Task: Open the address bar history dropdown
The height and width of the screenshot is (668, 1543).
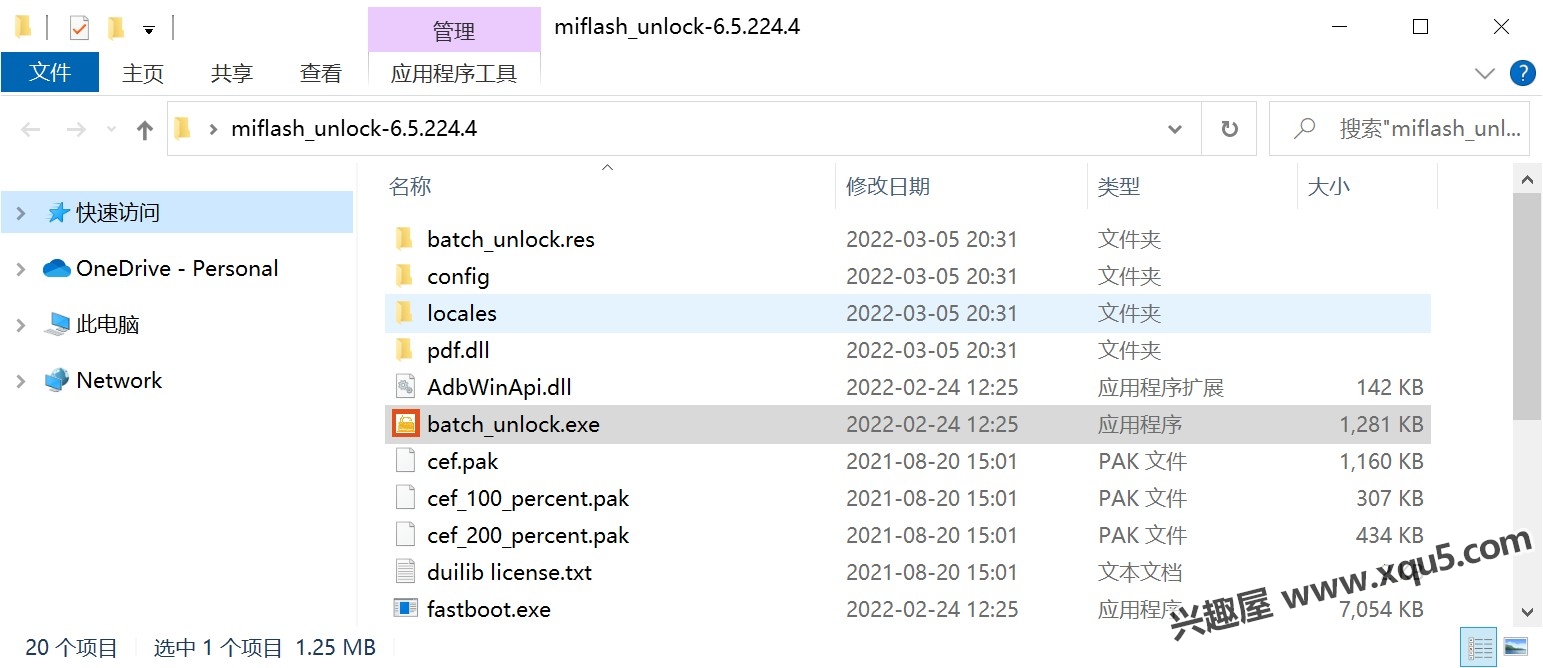Action: click(x=1175, y=129)
